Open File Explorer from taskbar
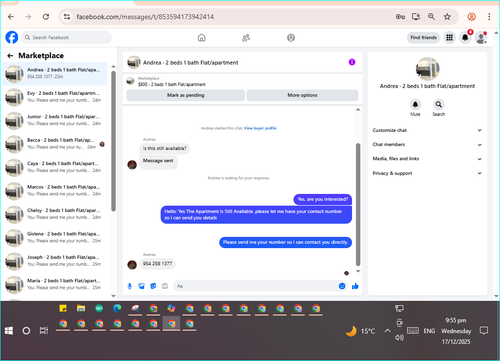Image resolution: width=500 pixels, height=361 pixels. click(81, 308)
